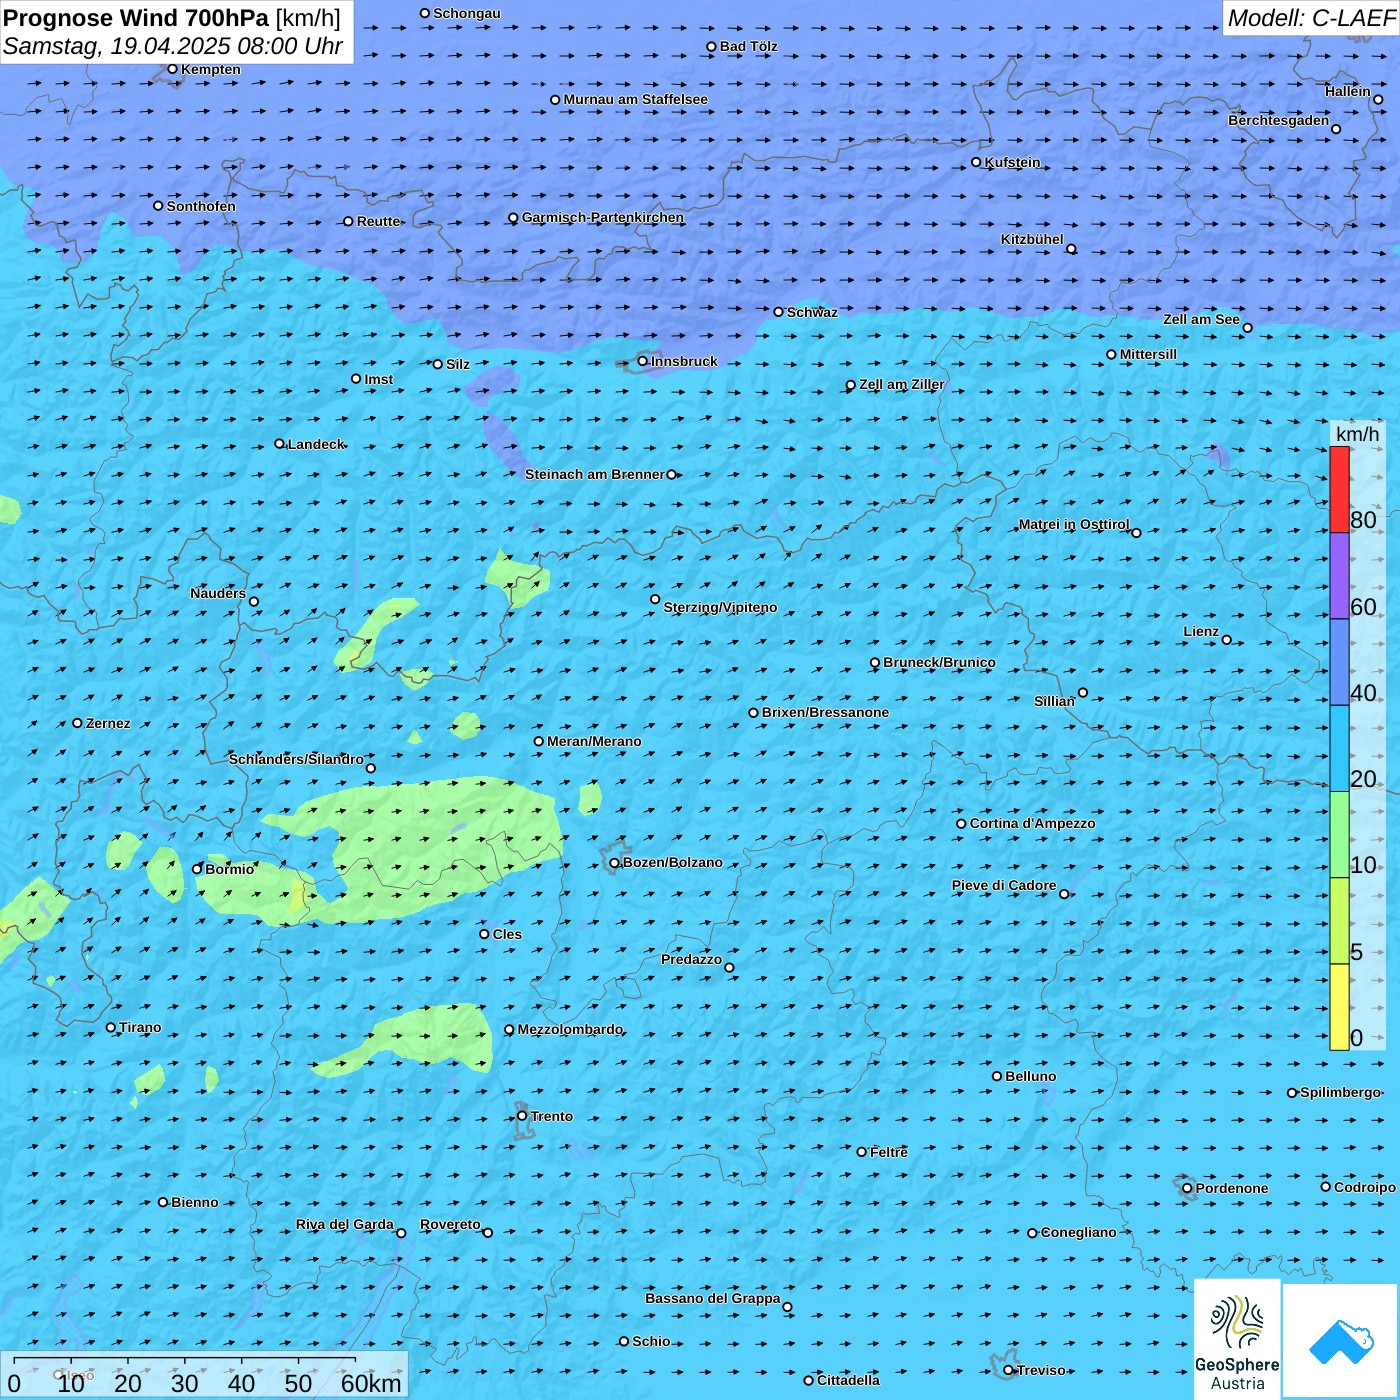
Task: Click the Trento city marker
Action: (522, 1116)
